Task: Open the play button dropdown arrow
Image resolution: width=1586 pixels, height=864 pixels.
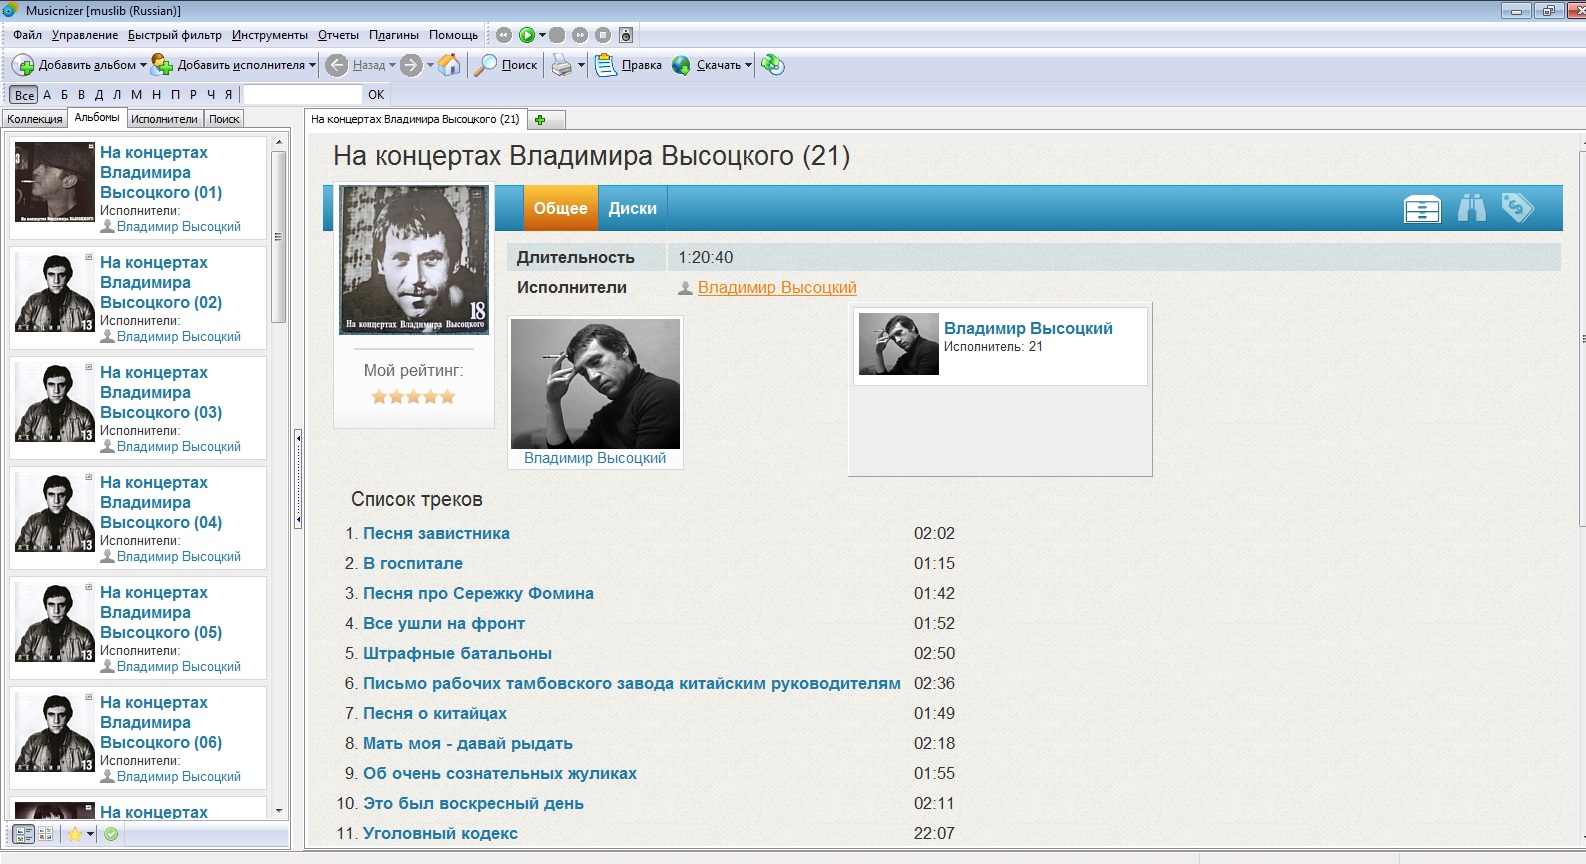Action: point(542,35)
